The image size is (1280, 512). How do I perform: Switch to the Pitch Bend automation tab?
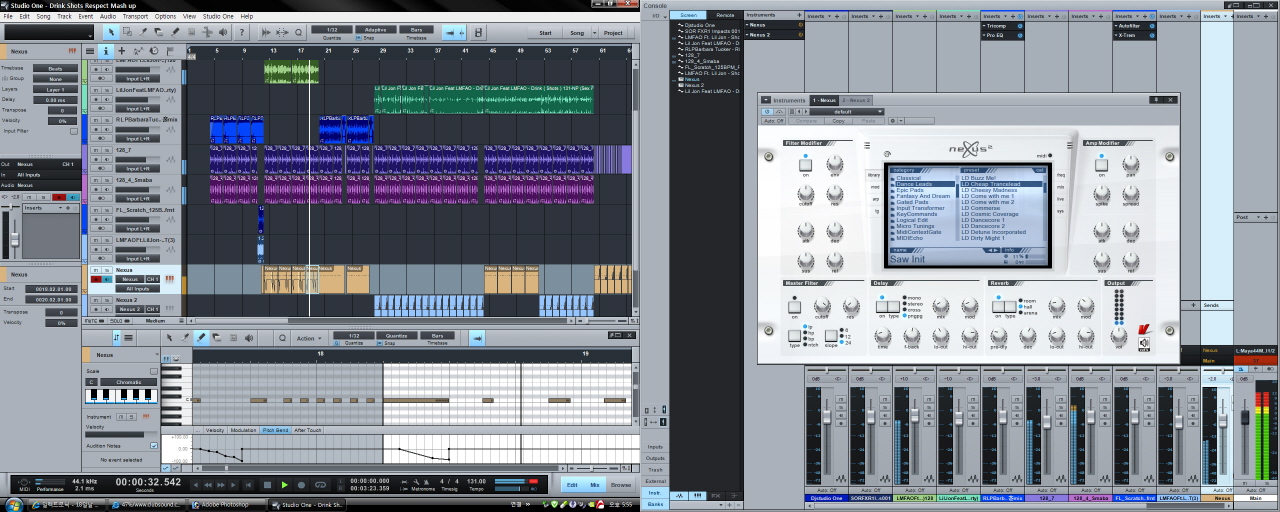click(275, 430)
